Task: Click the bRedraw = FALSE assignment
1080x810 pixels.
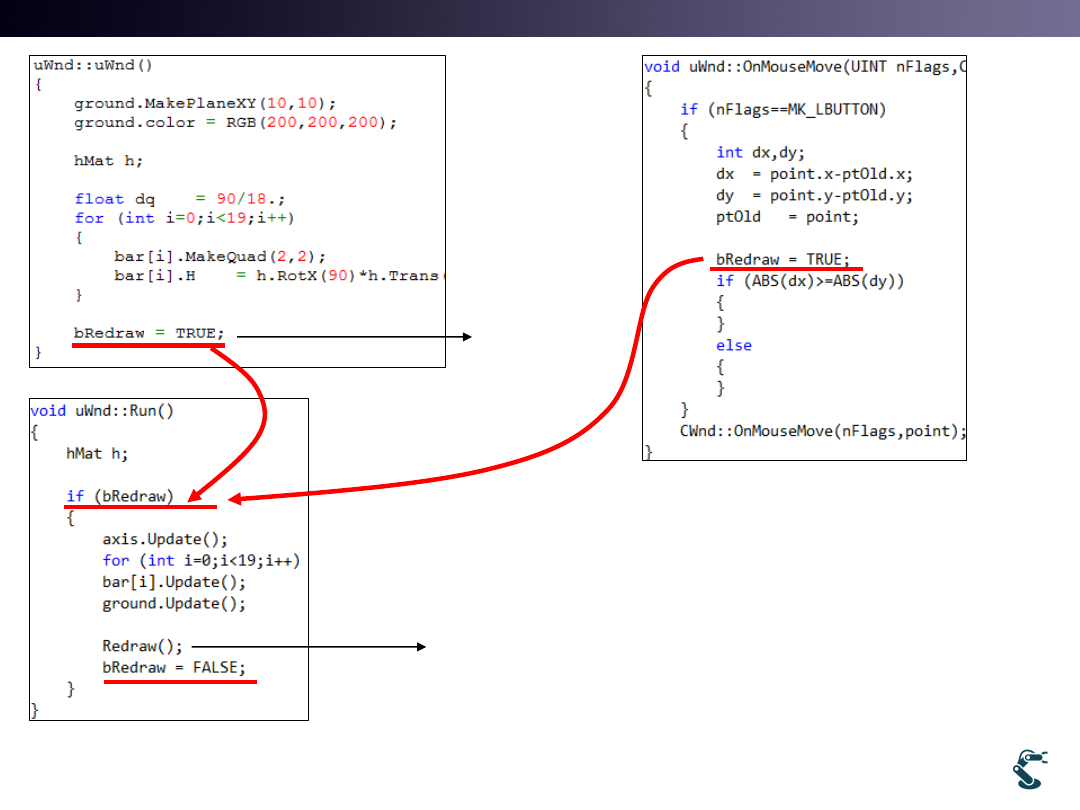Action: tap(174, 667)
